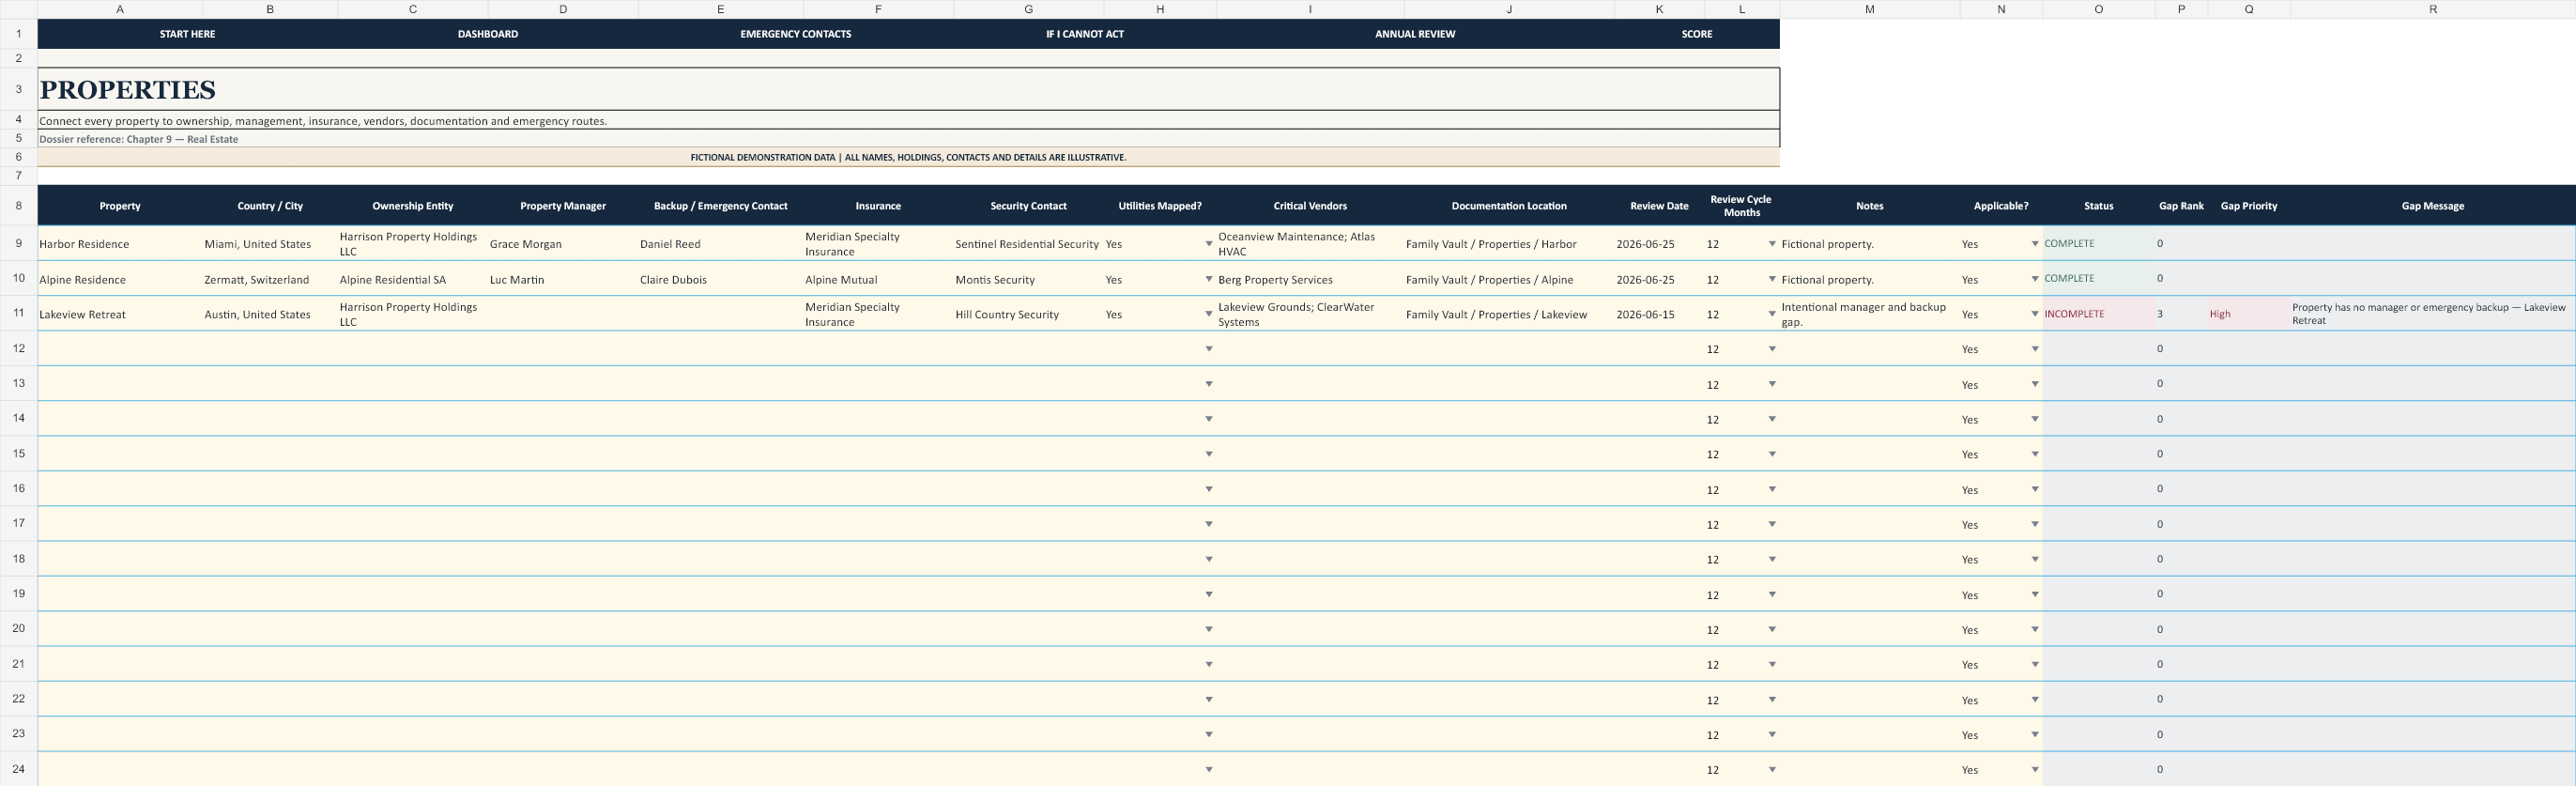
Task: Click the empty Property Manager cell for Lakeview Retreat
Action: (563, 314)
